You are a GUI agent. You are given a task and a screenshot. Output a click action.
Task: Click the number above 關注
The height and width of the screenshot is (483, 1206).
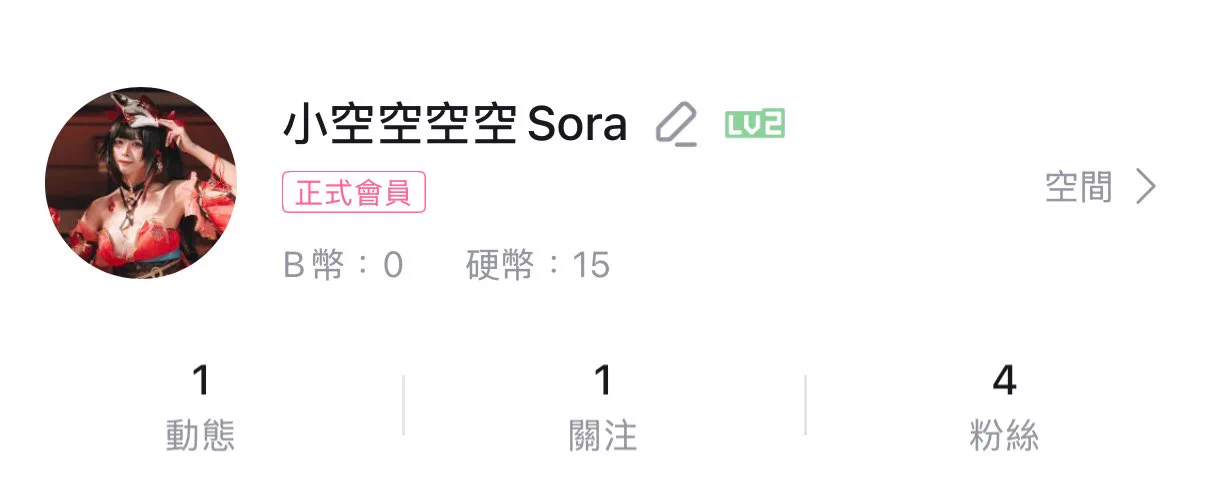click(602, 380)
